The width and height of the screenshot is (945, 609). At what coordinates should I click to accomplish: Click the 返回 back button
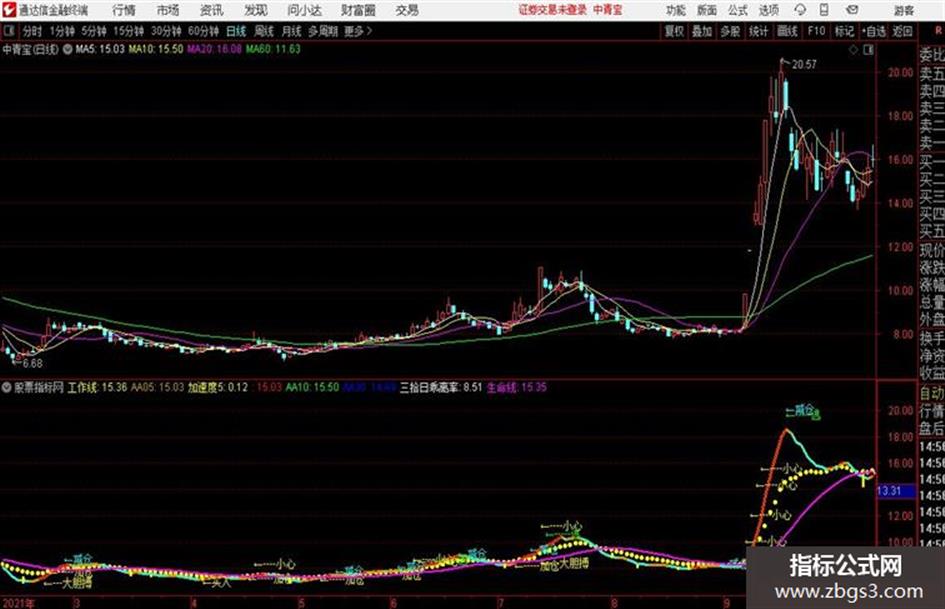pos(902,31)
